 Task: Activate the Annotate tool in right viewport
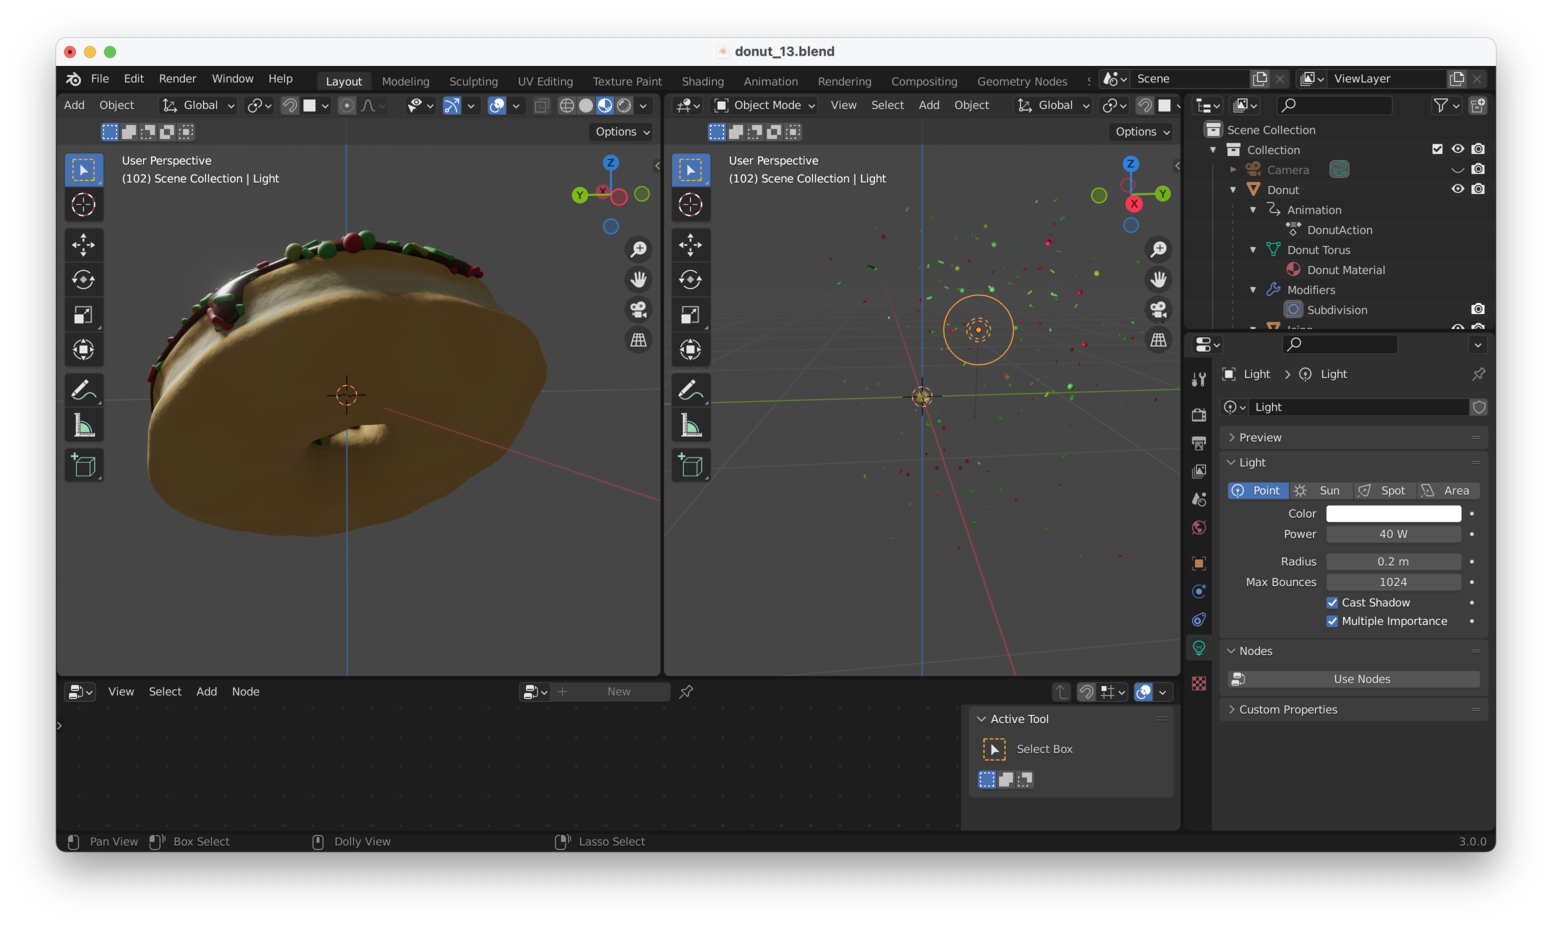[x=690, y=390]
